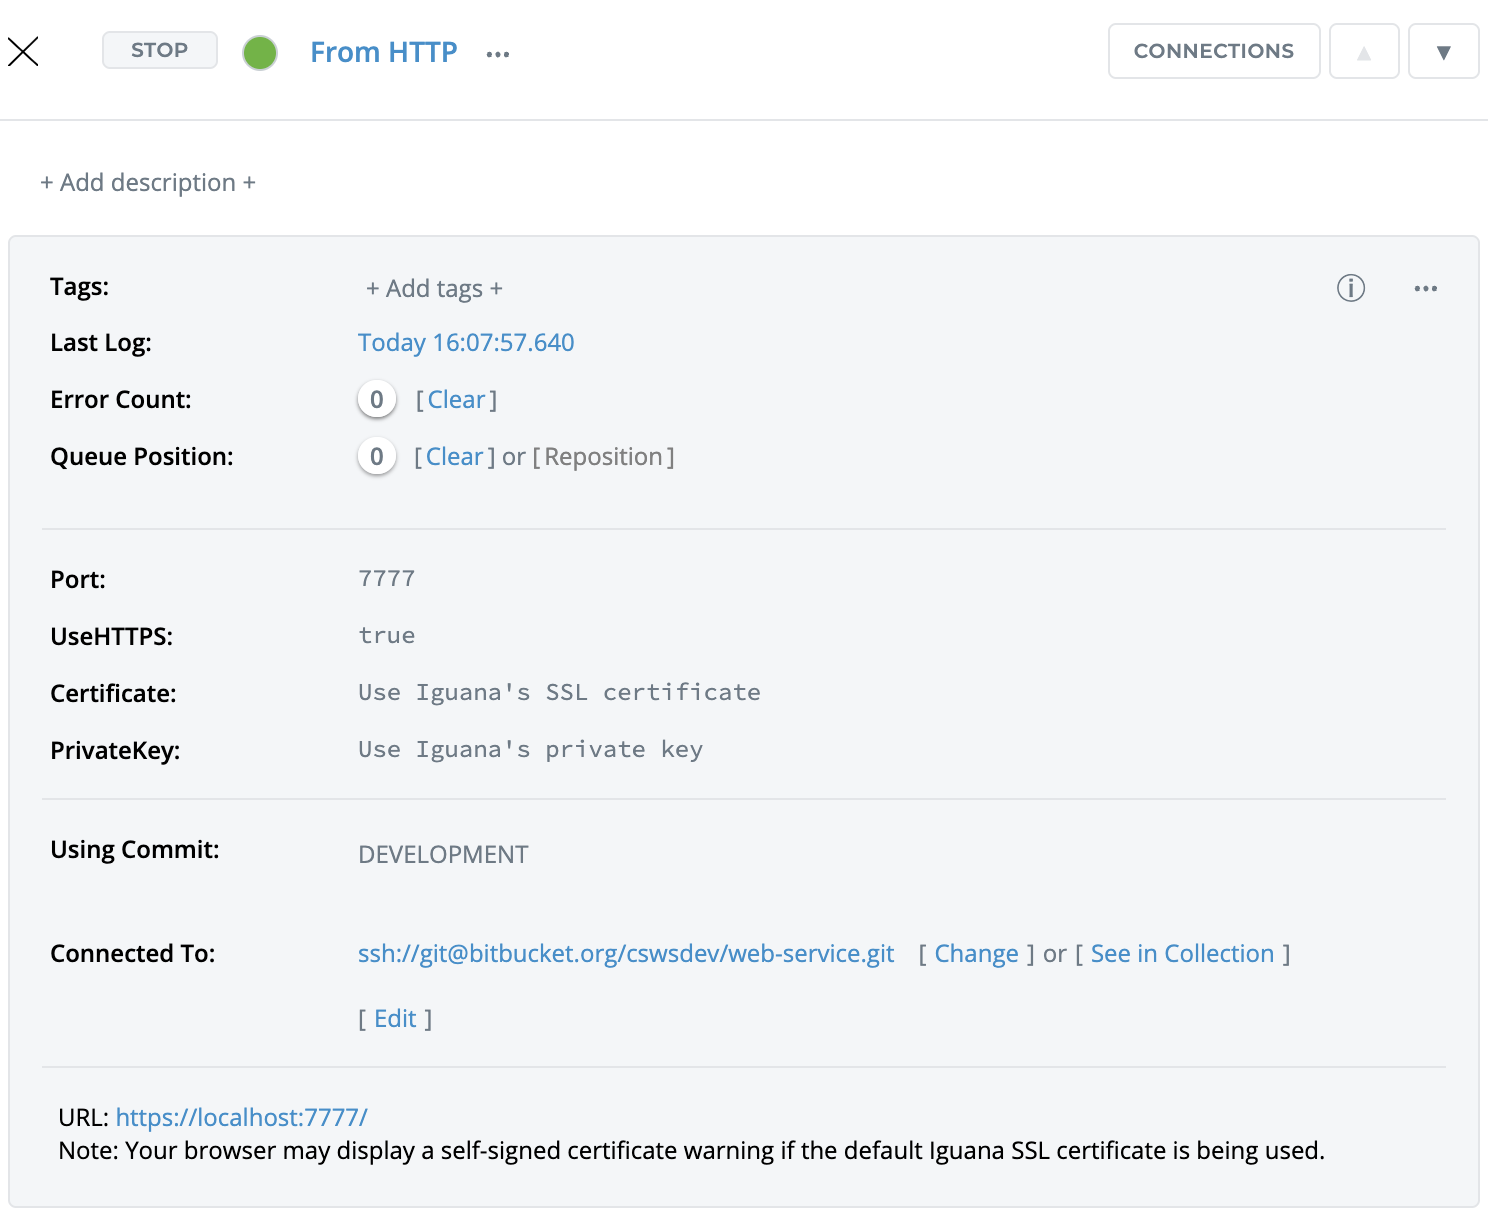This screenshot has width=1488, height=1214.
Task: Clear the Queue Position
Action: [455, 457]
